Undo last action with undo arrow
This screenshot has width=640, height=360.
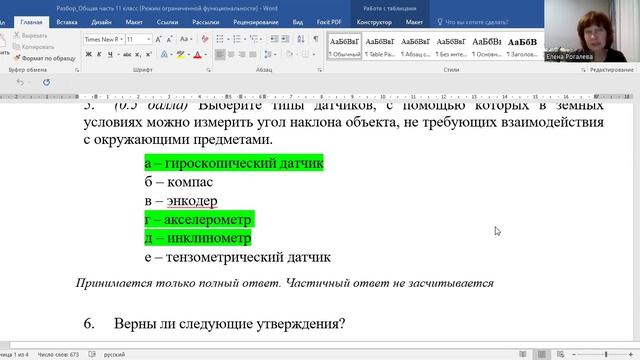click(20, 82)
